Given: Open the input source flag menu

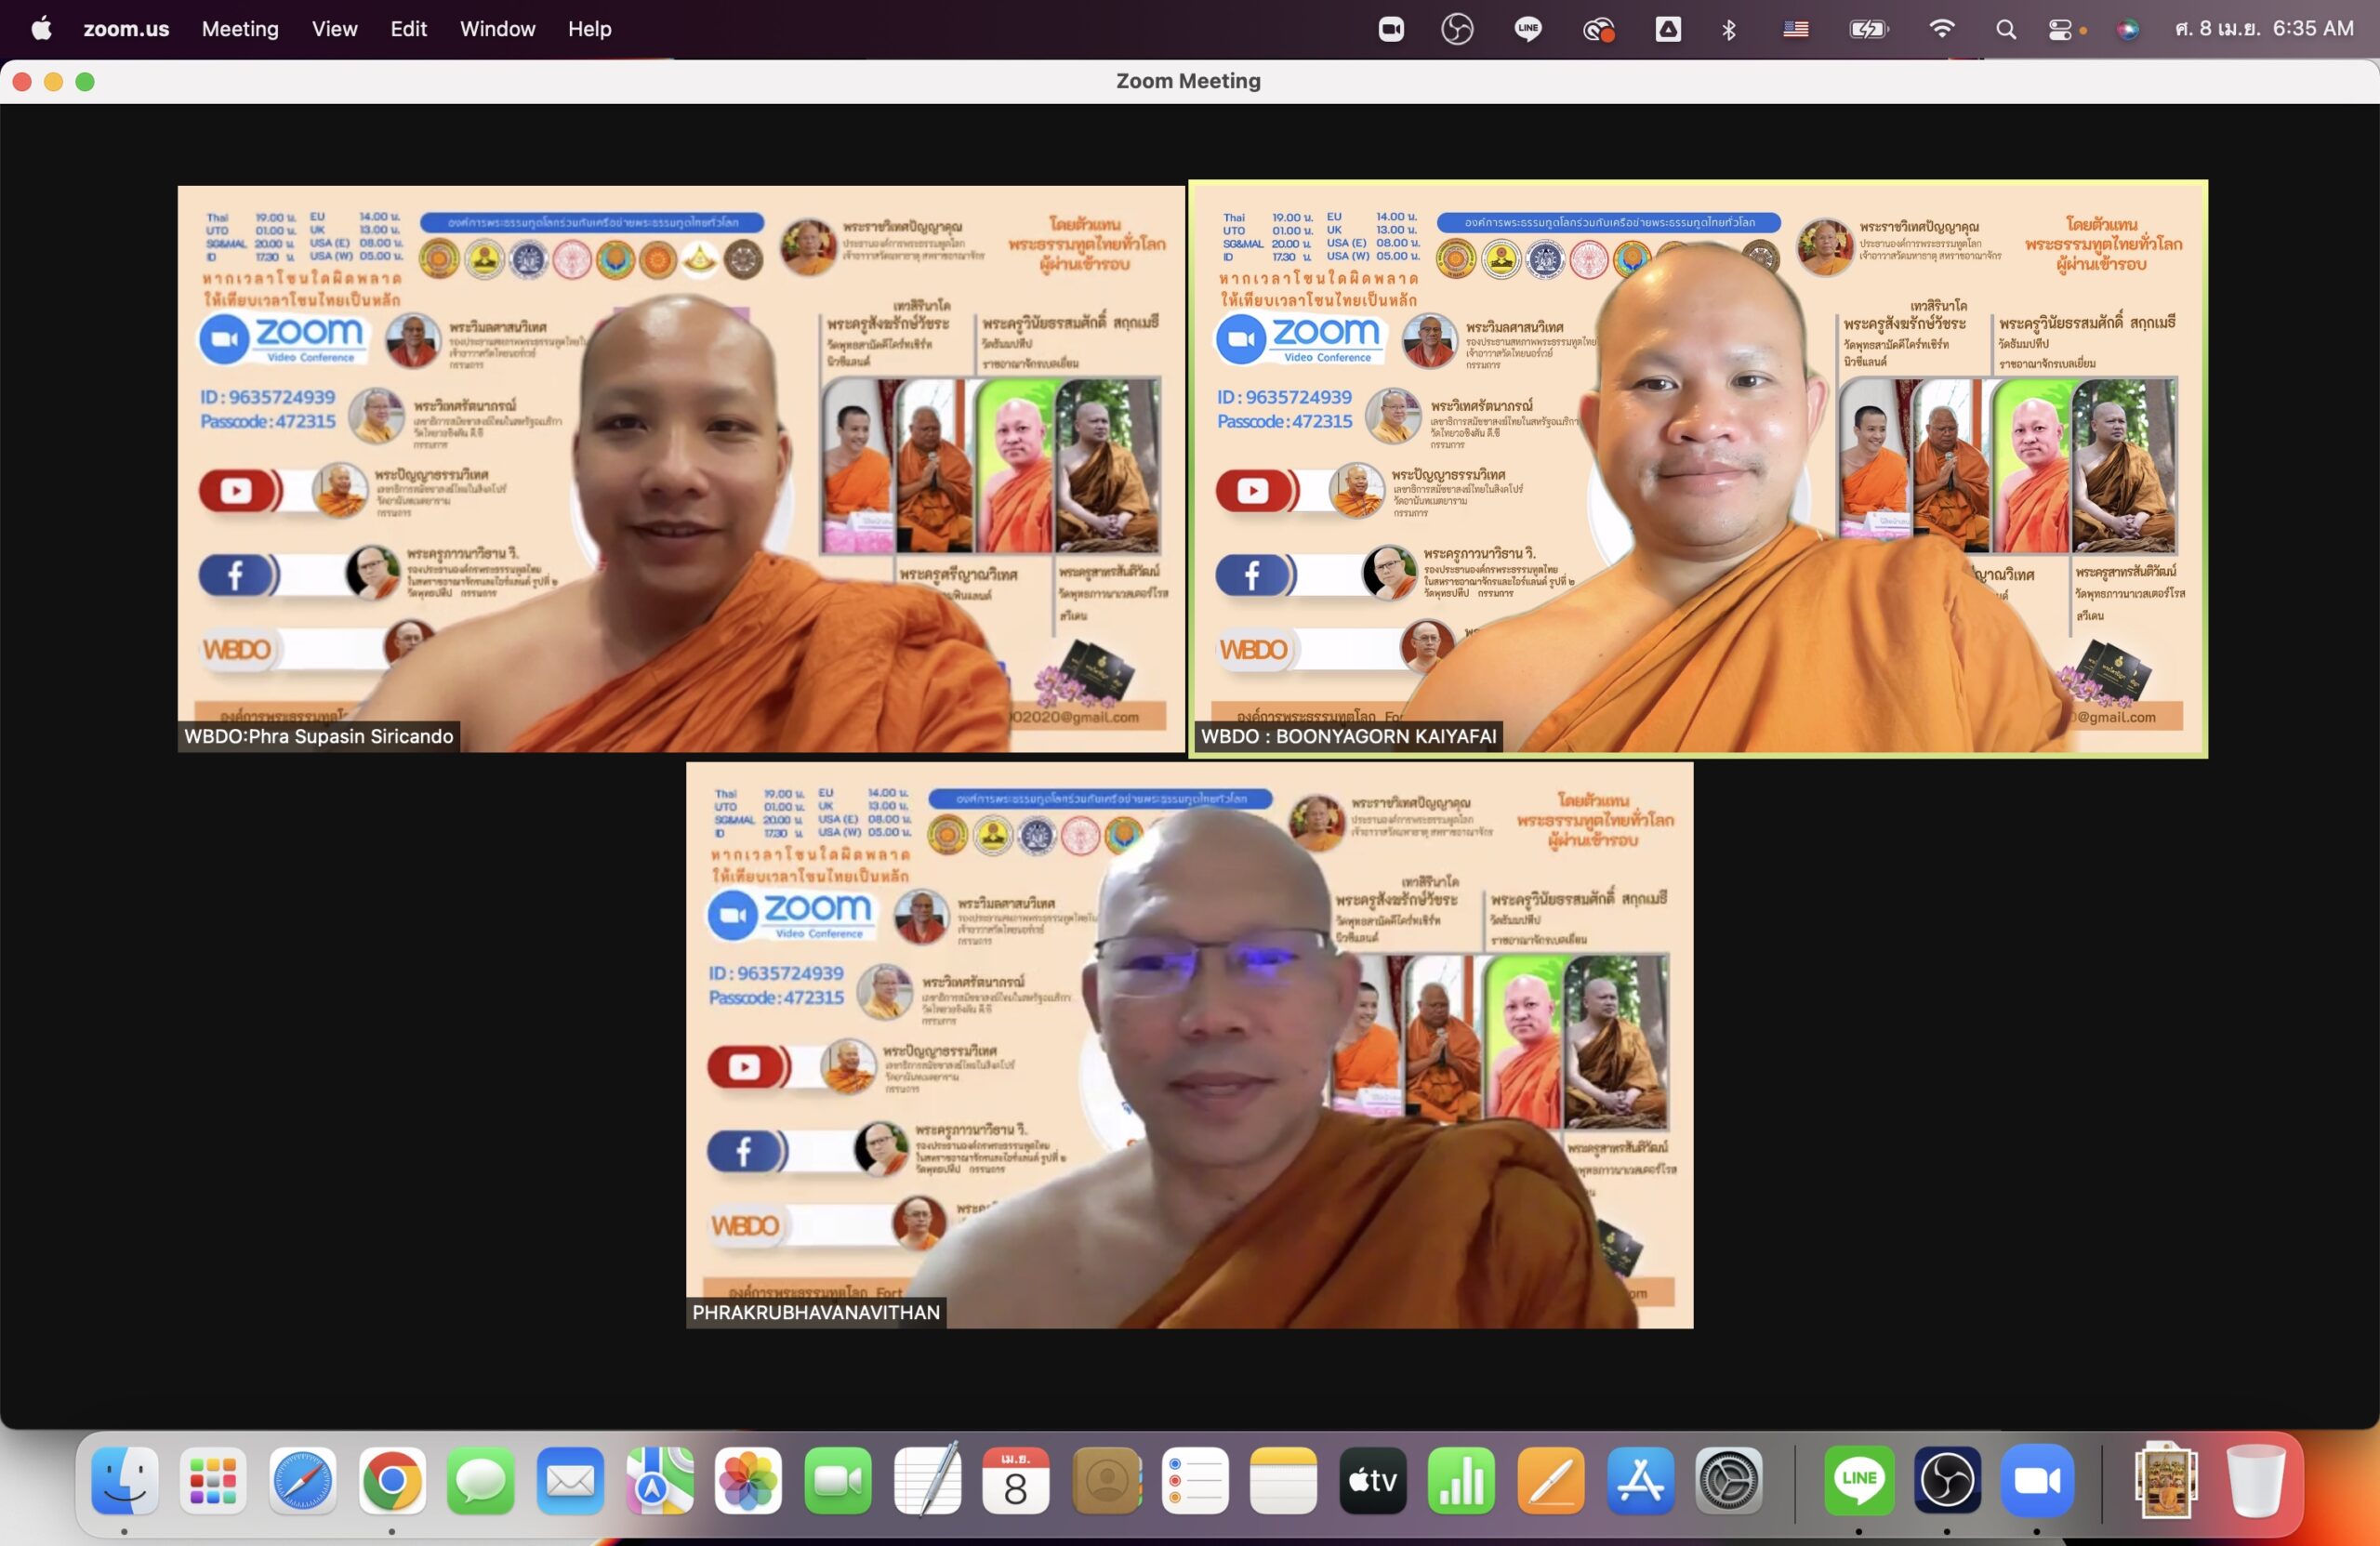Looking at the screenshot, I should click(x=1796, y=29).
